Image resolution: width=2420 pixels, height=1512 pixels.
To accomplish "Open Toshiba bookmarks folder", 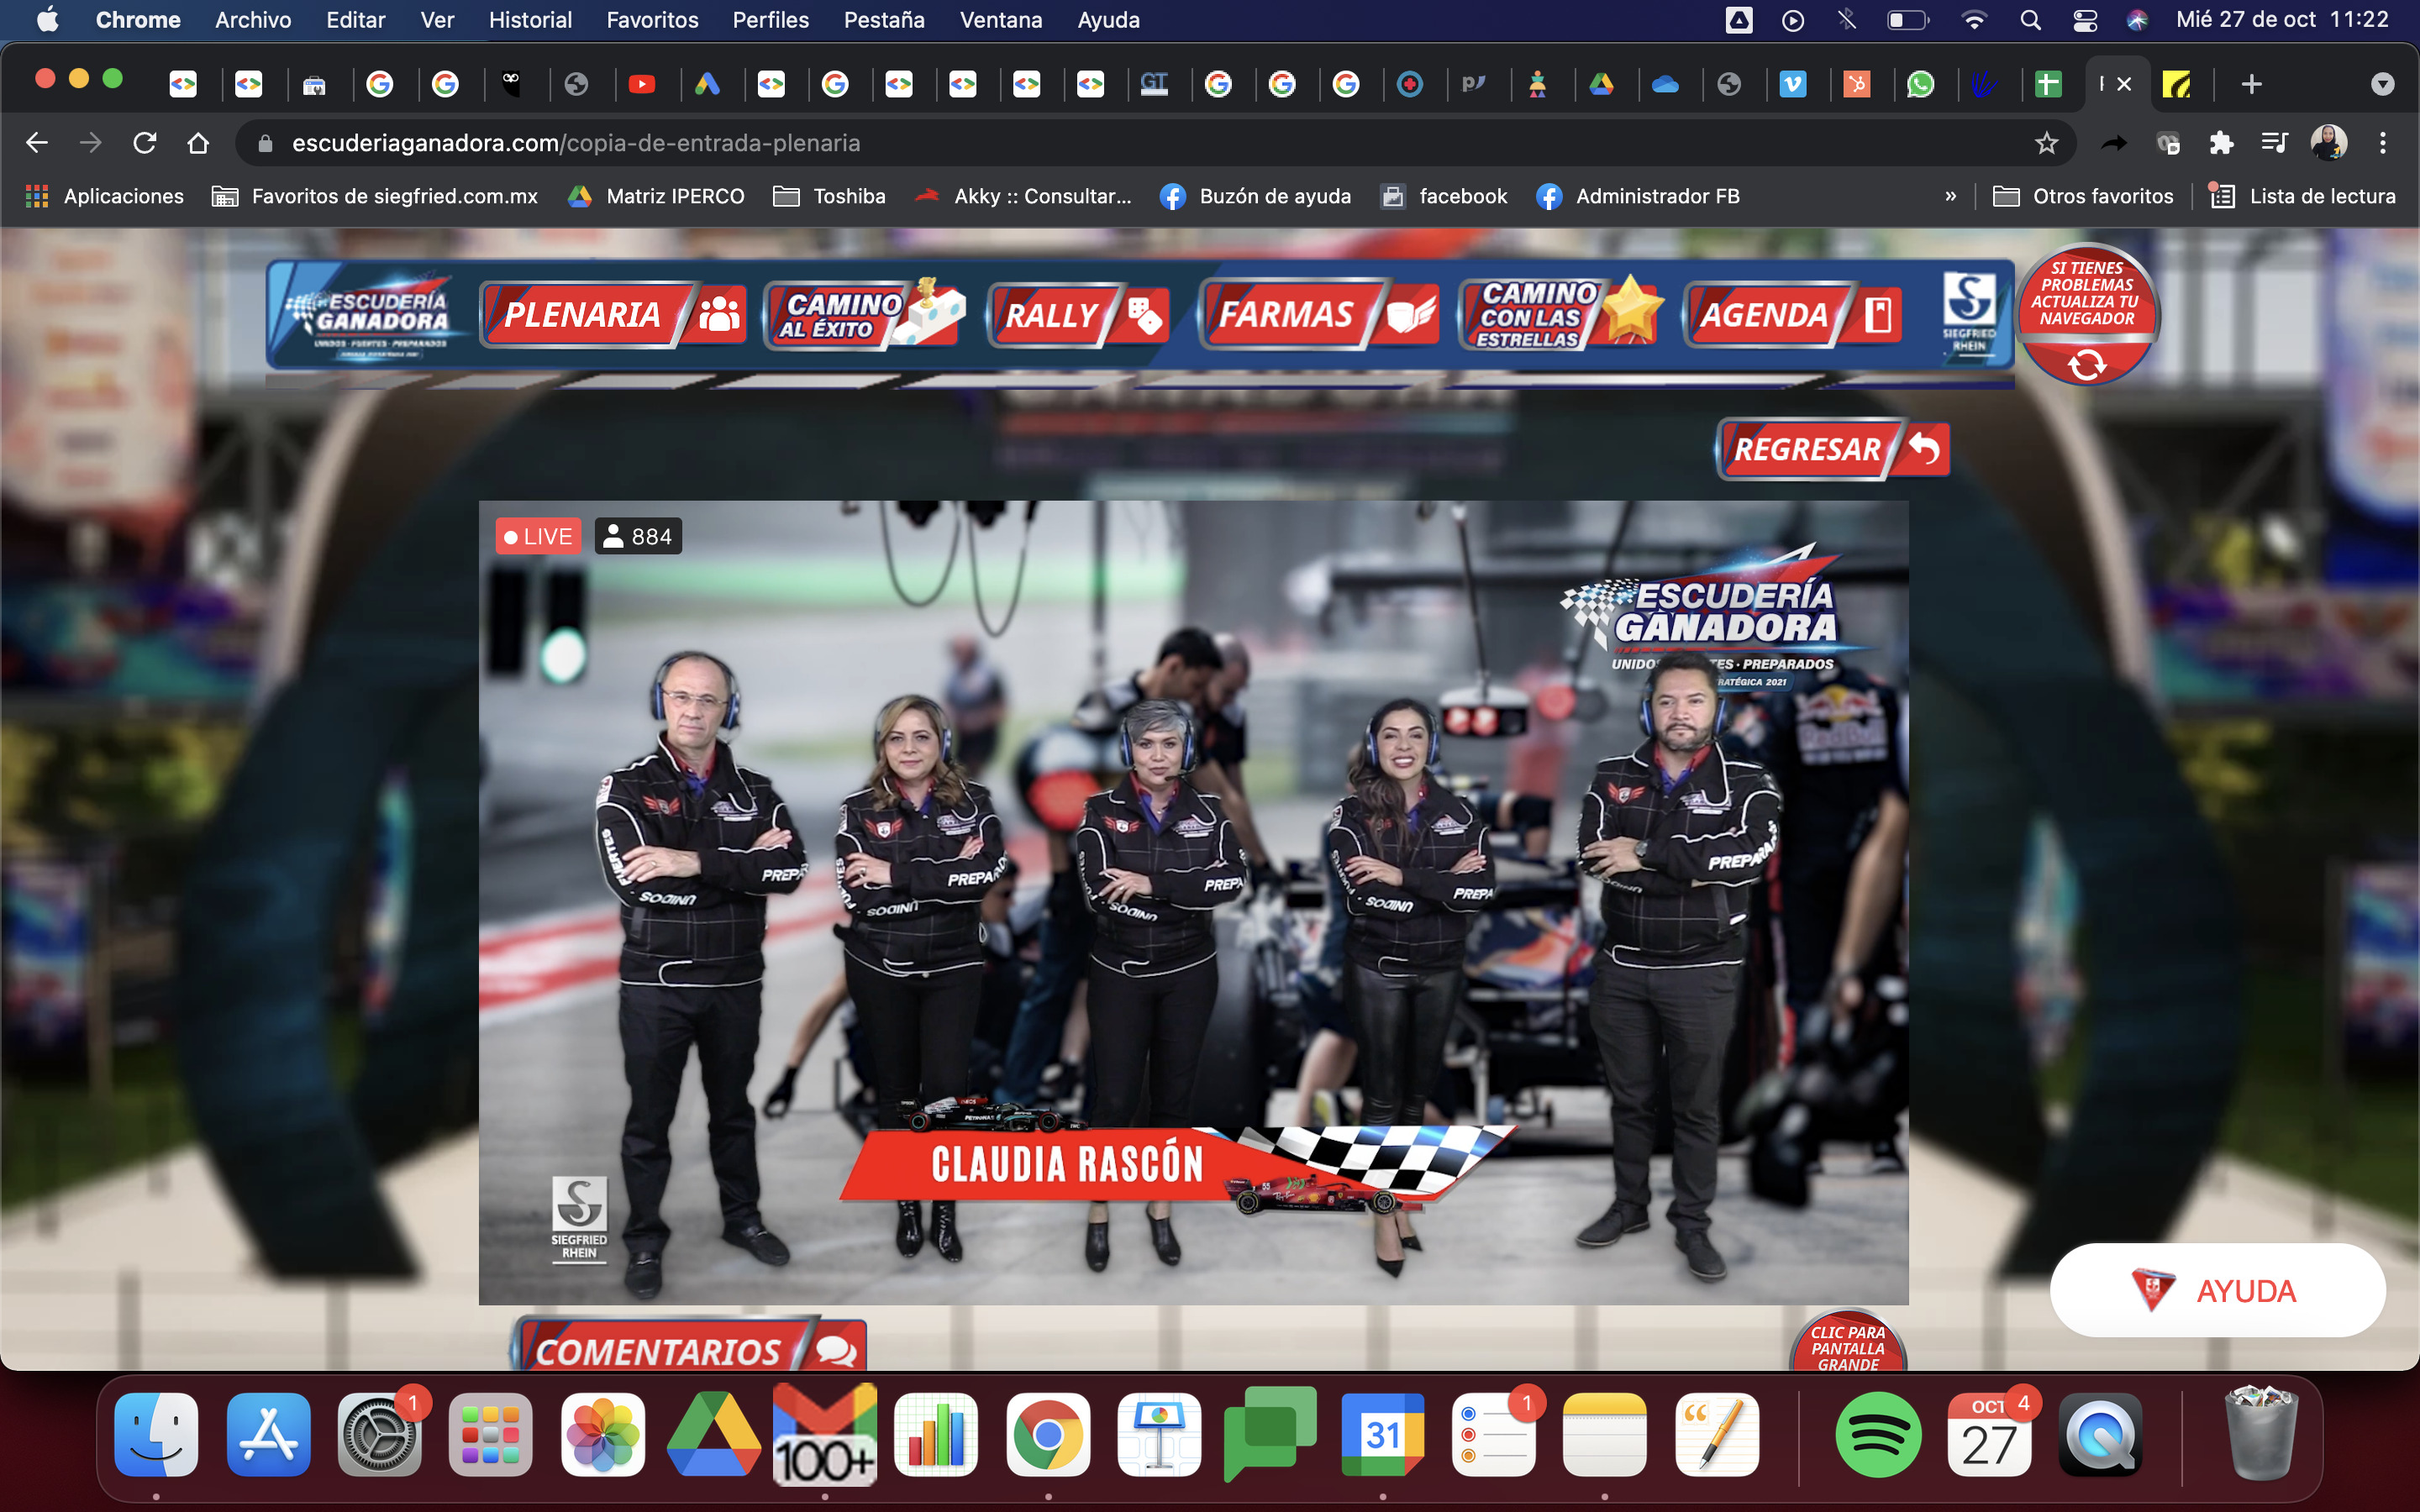I will 830,196.
